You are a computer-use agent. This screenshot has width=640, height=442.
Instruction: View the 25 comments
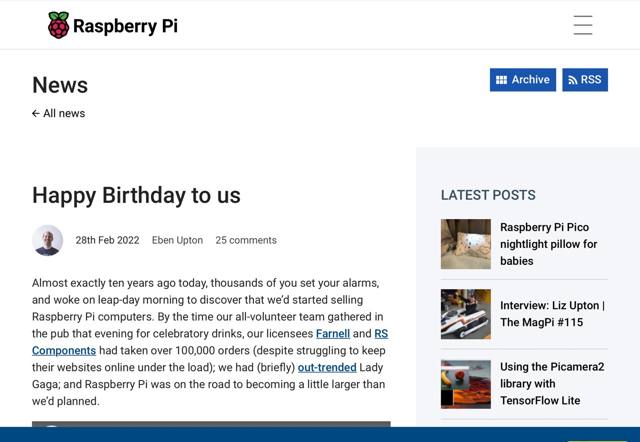point(246,240)
